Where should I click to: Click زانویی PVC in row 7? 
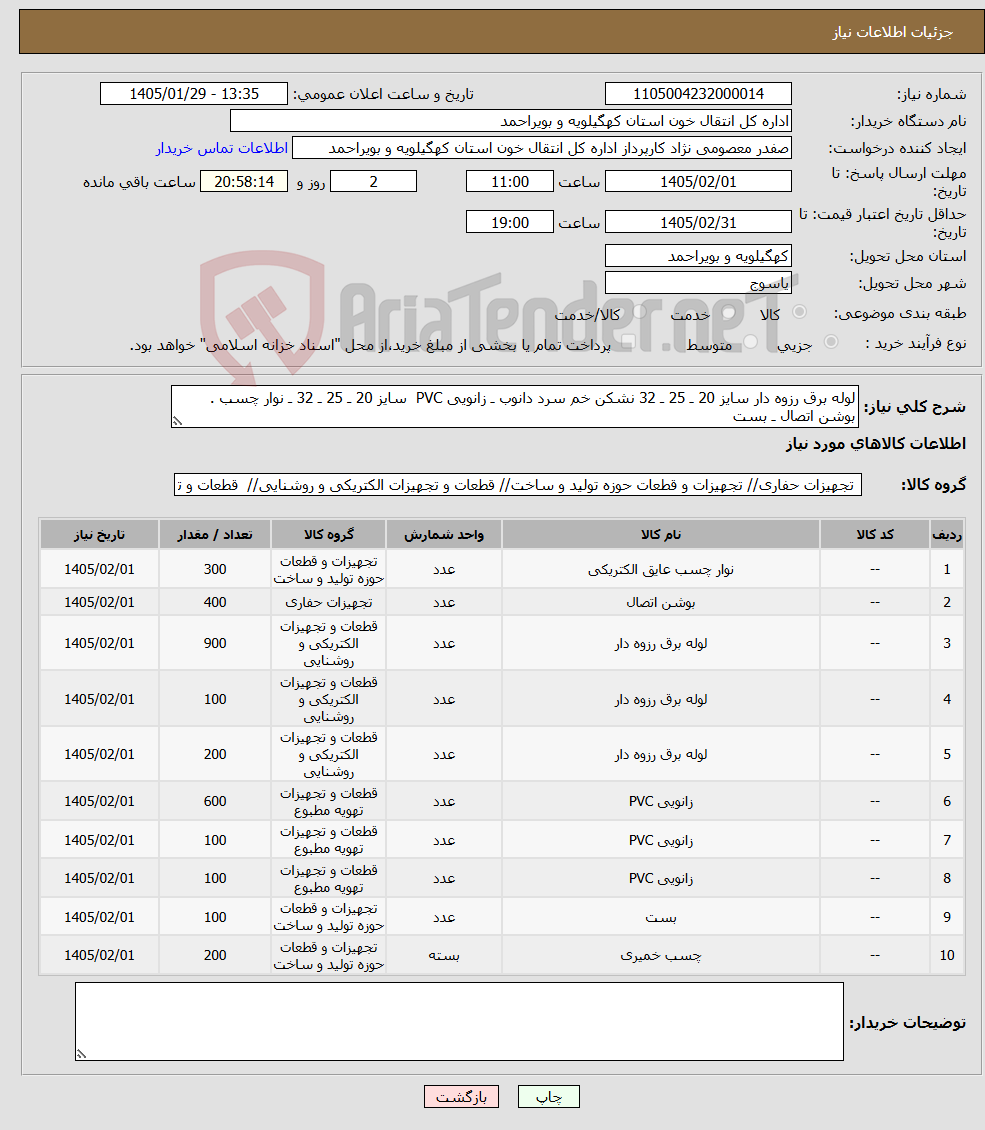click(x=661, y=840)
